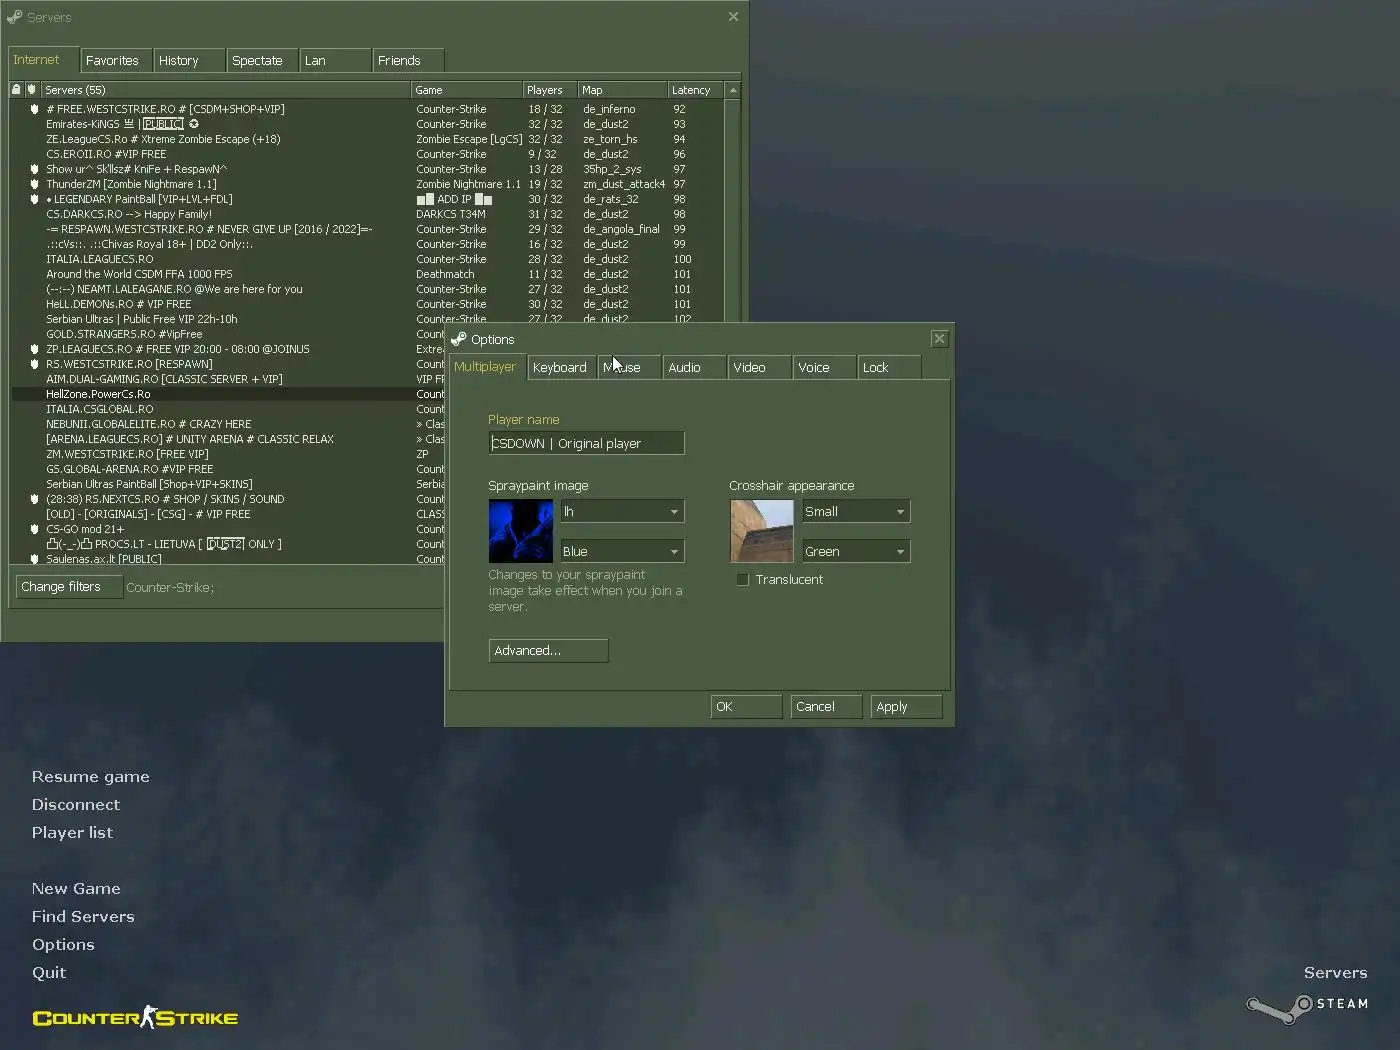Select the Internet tab in Servers window
1400x1050 pixels.
pos(43,59)
